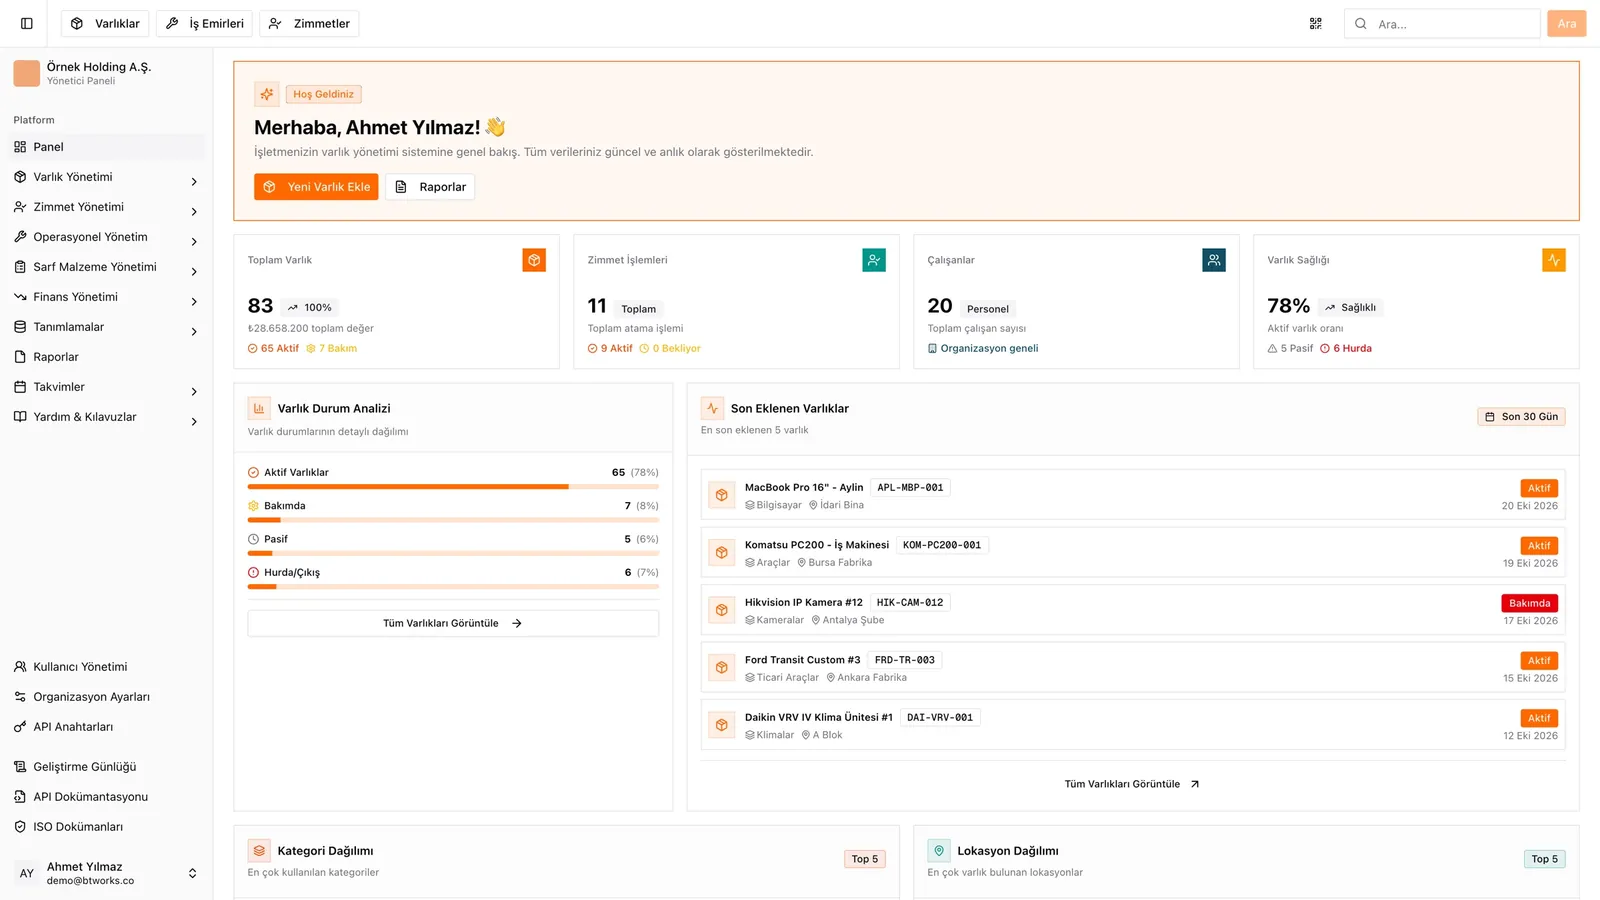
Task: Open ISO Dokümanları in sidebar
Action: (107, 827)
